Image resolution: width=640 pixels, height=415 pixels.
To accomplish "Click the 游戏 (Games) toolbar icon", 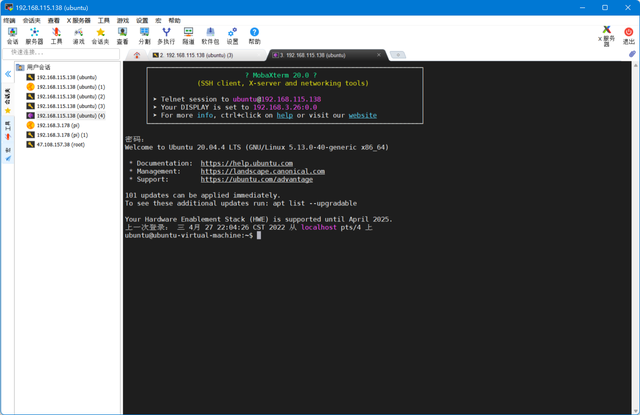I will point(78,36).
